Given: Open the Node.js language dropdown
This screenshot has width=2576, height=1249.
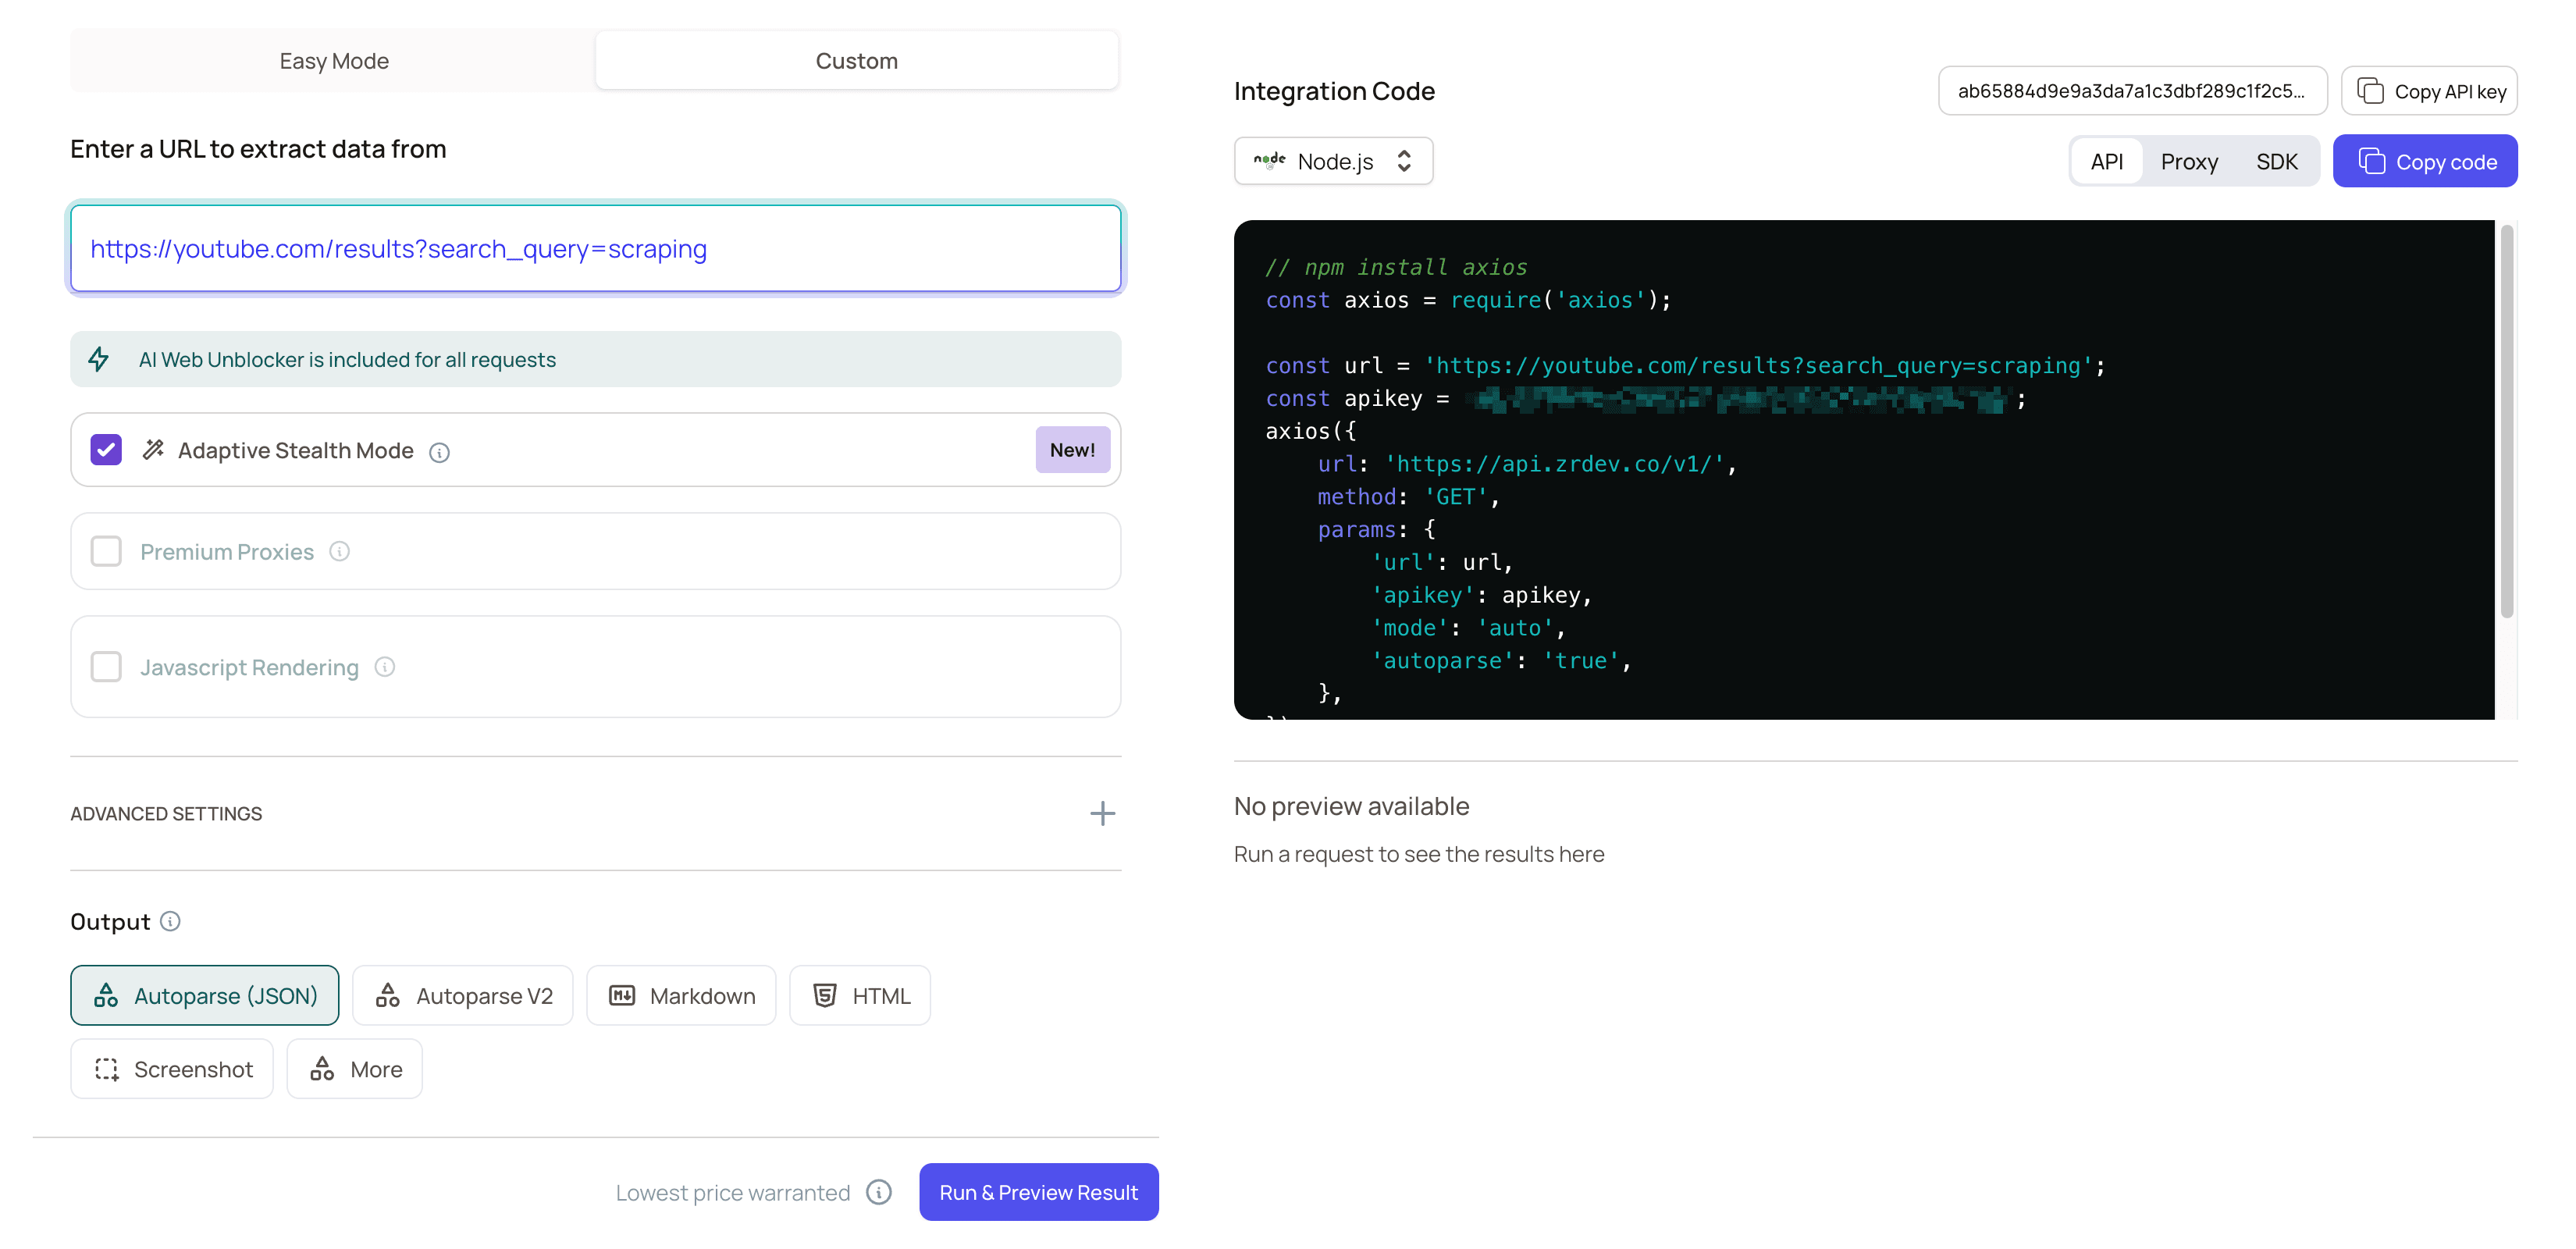Looking at the screenshot, I should 1333,161.
